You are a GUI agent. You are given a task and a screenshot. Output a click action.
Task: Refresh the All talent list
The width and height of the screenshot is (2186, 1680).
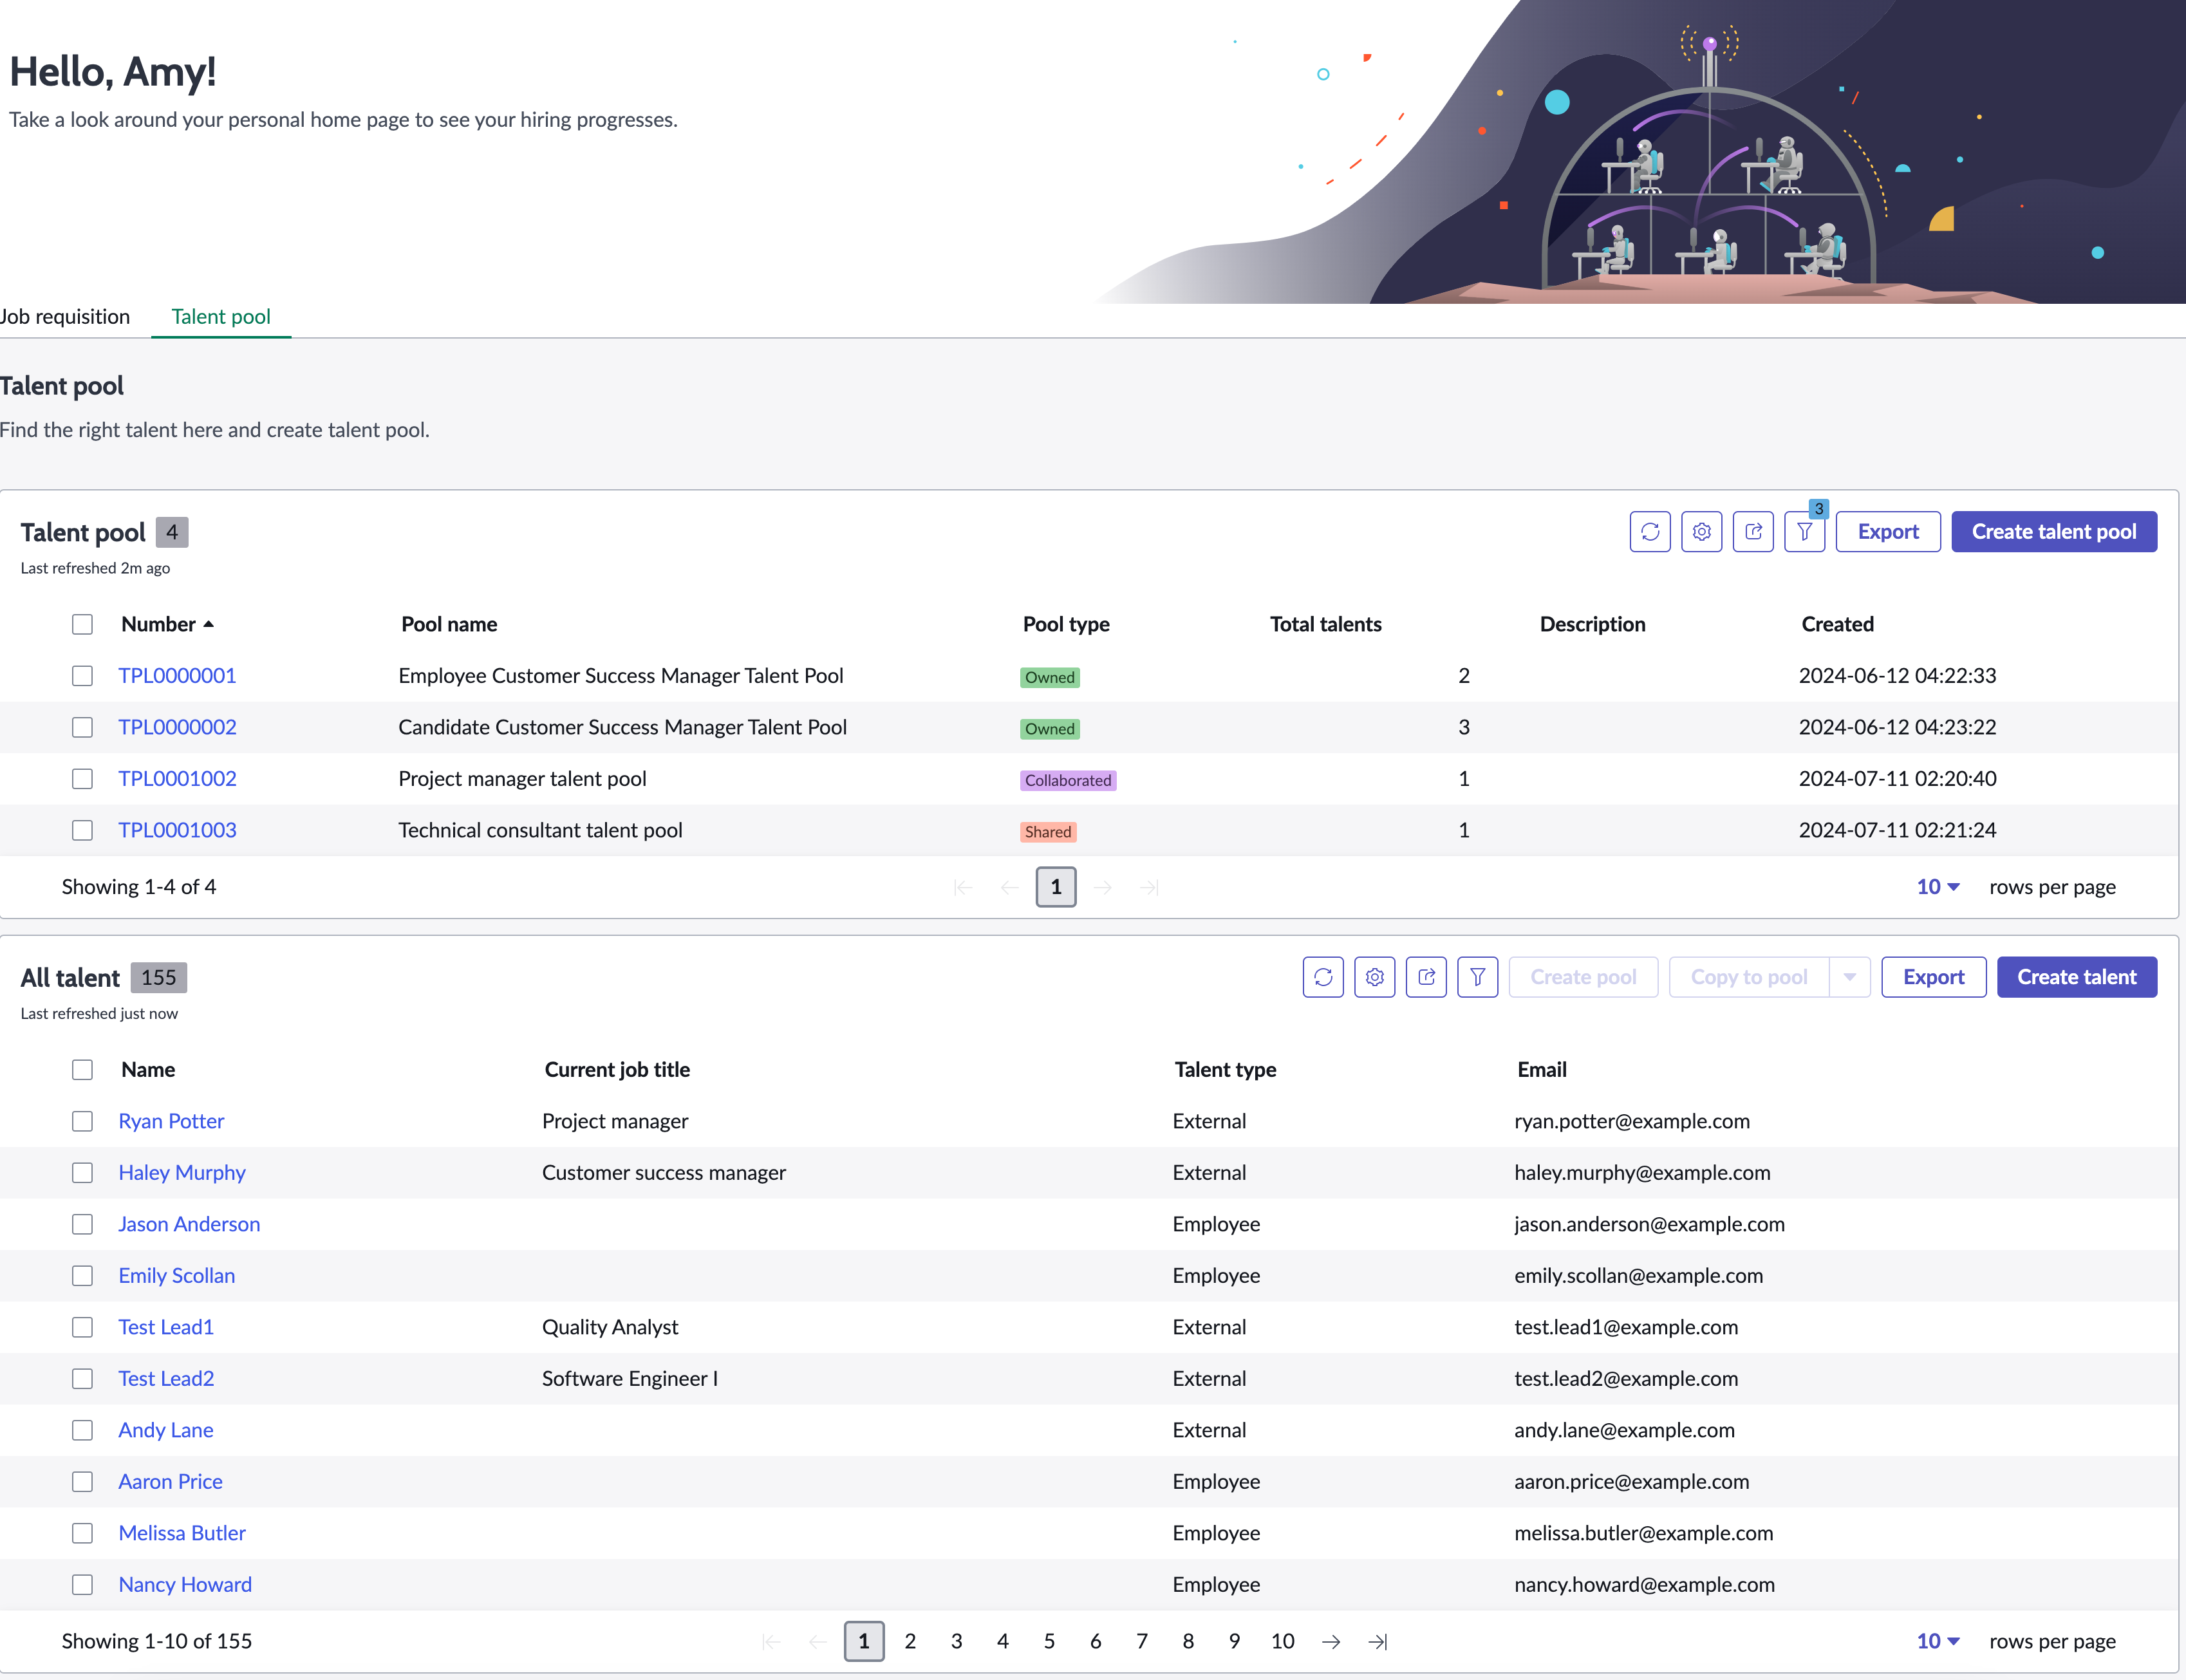point(1323,977)
